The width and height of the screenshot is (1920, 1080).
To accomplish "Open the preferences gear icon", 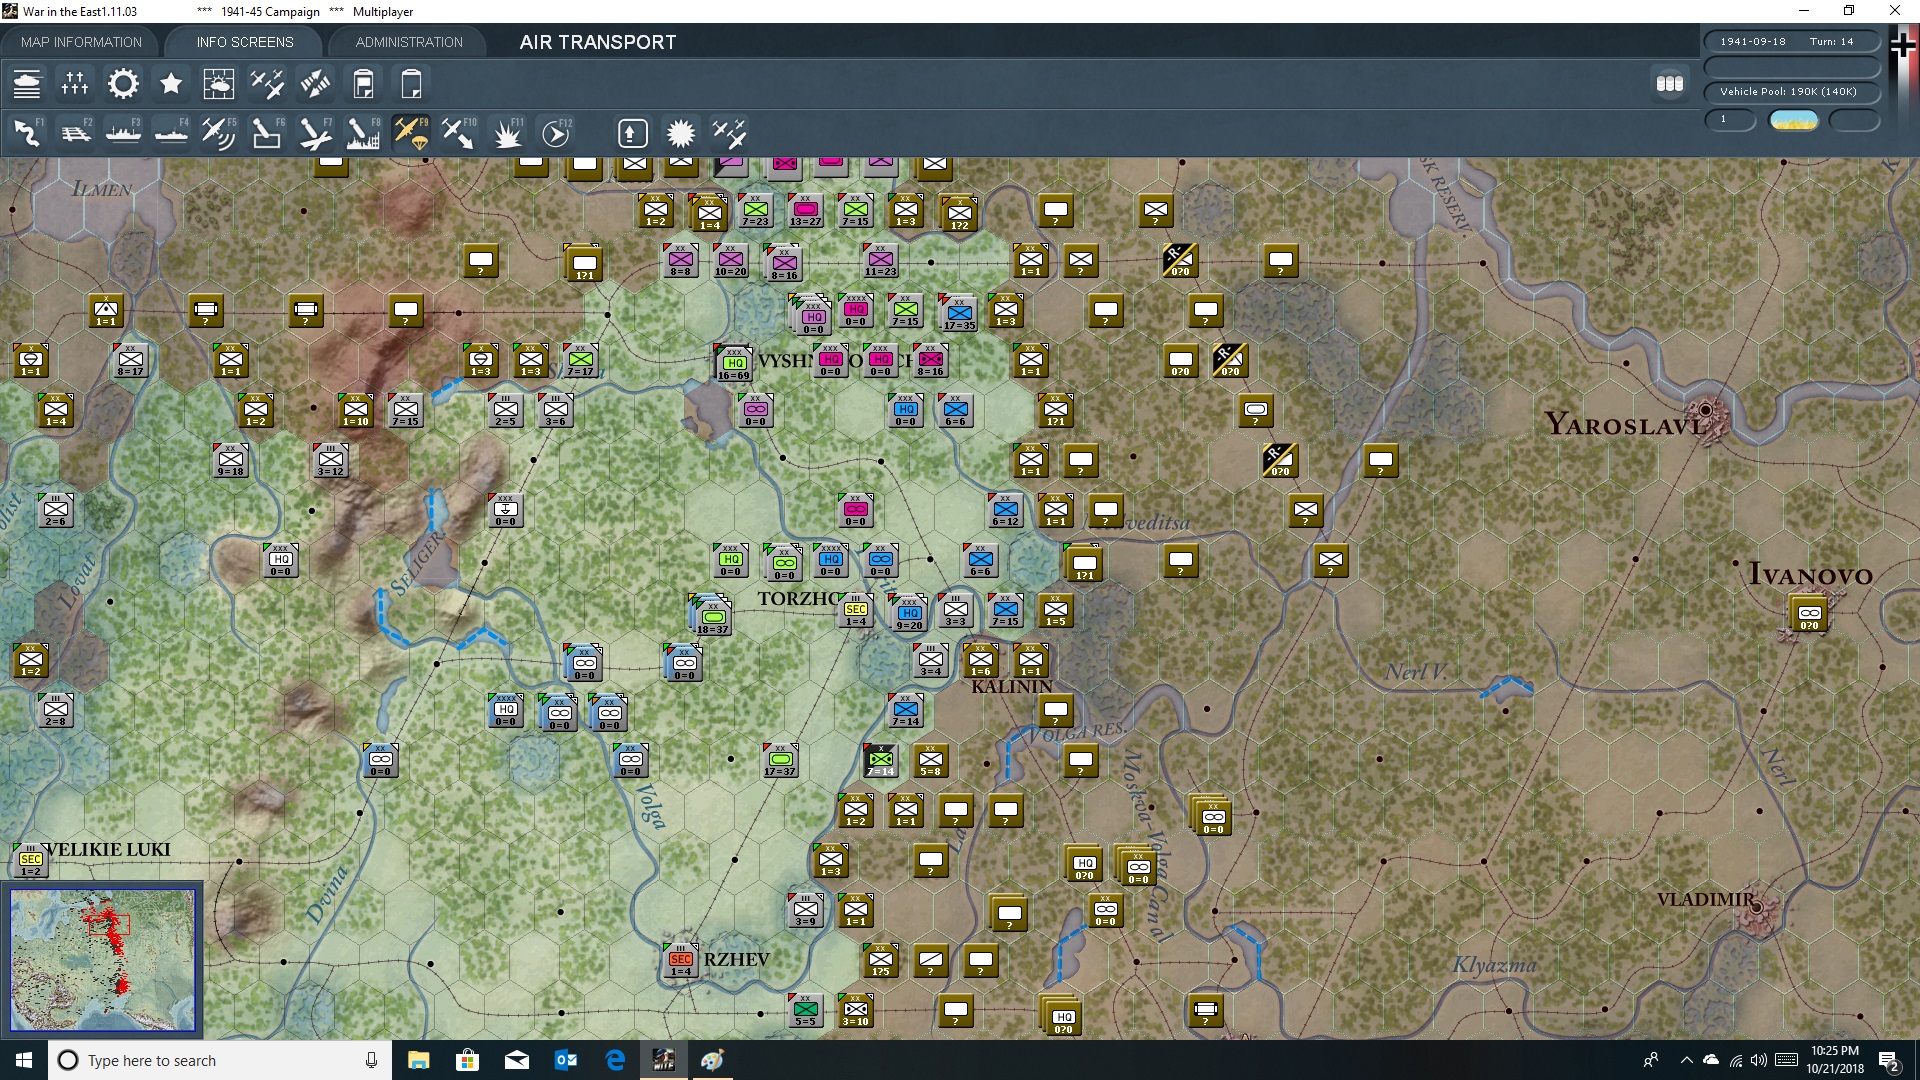I will point(123,84).
